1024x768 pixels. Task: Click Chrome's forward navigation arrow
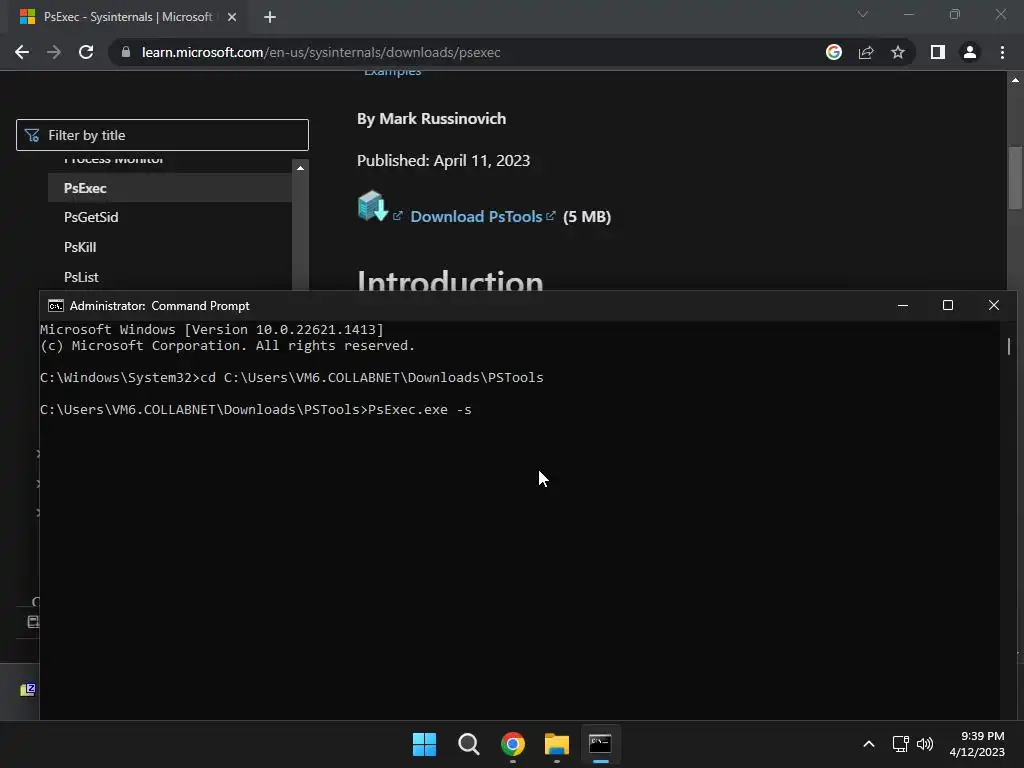click(54, 52)
